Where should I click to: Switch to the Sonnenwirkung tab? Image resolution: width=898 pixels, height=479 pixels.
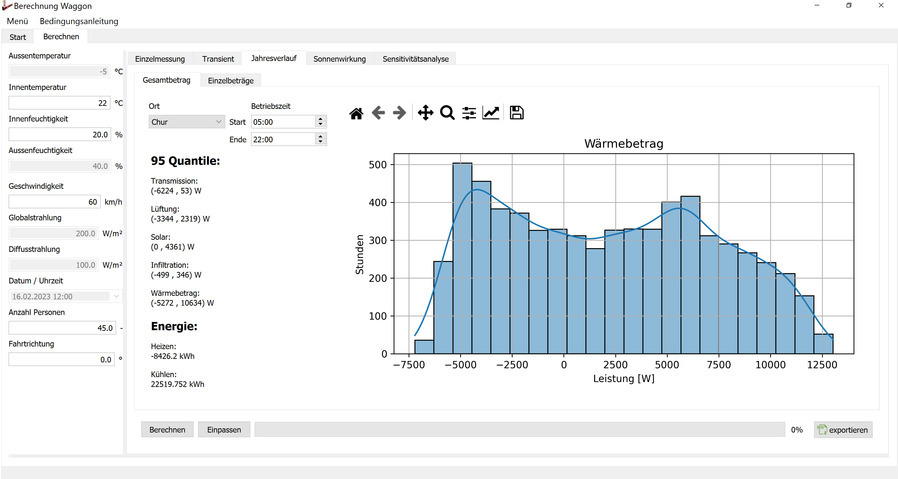point(339,59)
